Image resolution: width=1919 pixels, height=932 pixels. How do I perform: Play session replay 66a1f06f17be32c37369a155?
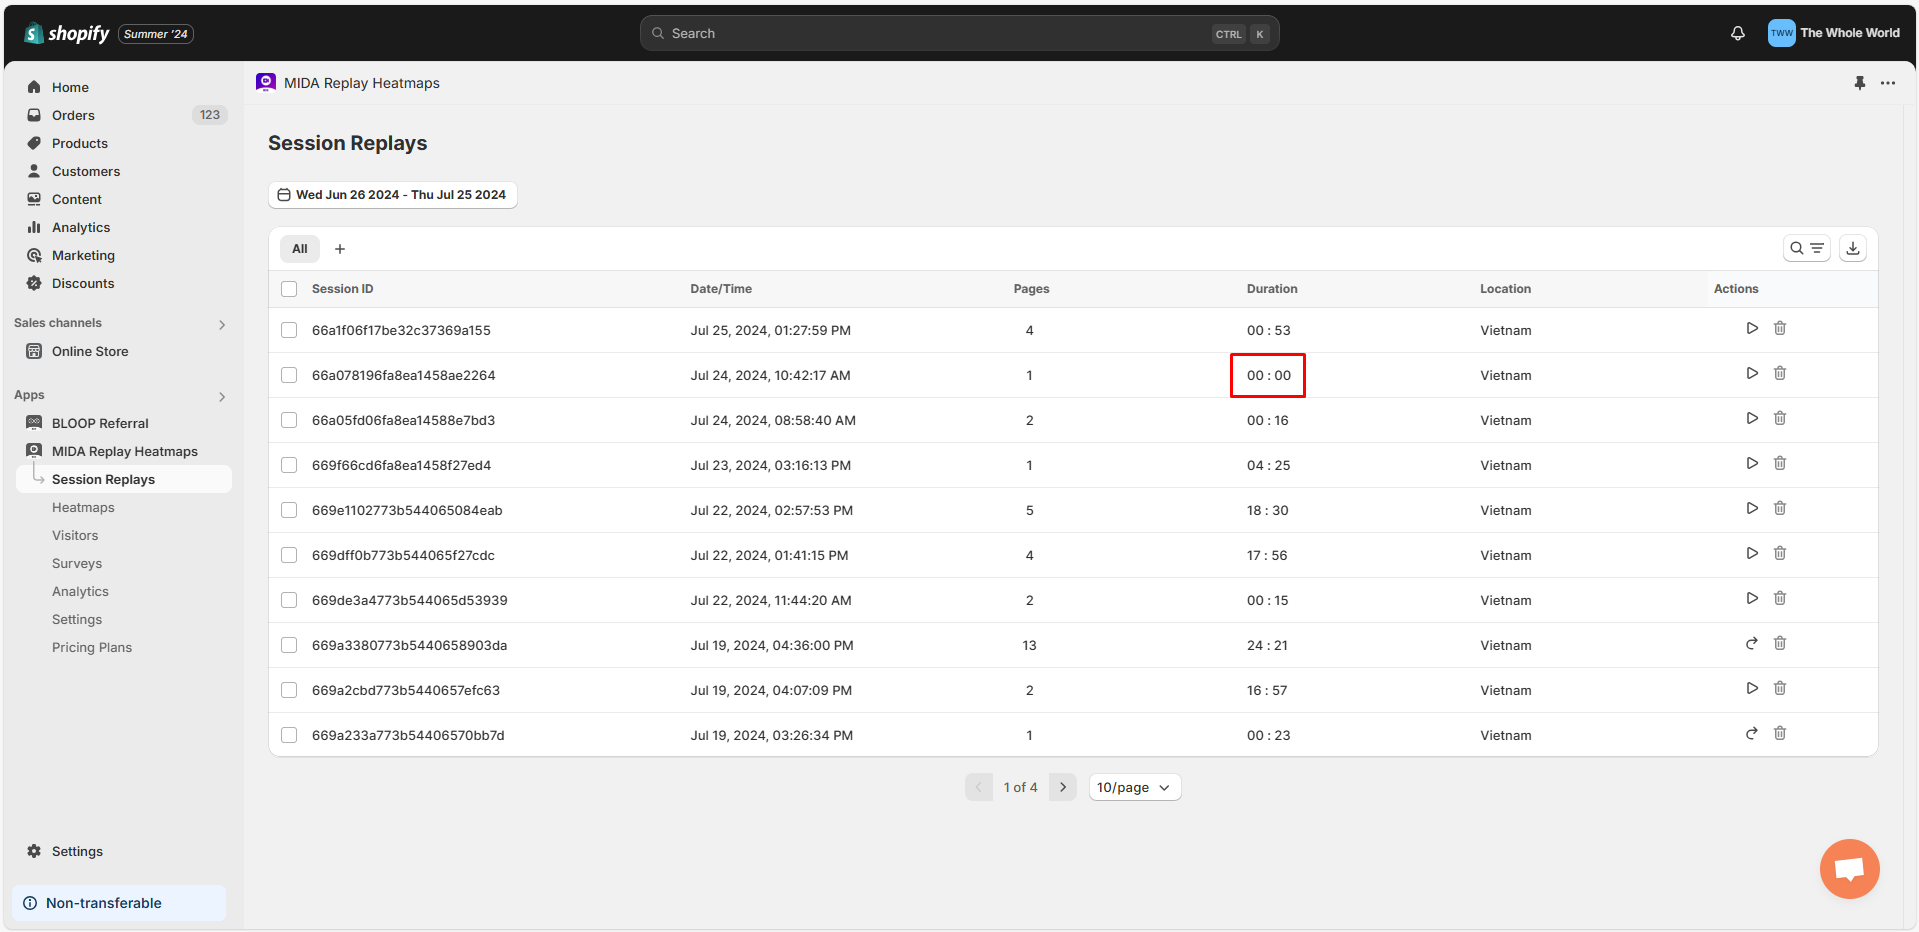tap(1751, 328)
